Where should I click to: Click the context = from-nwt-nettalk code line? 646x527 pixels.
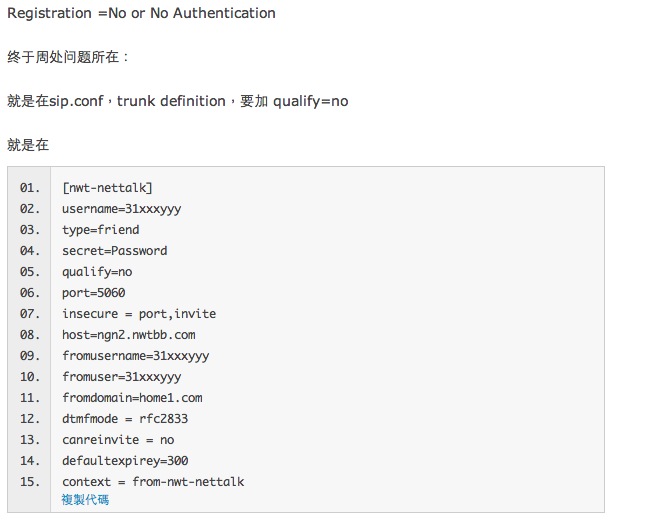click(152, 482)
